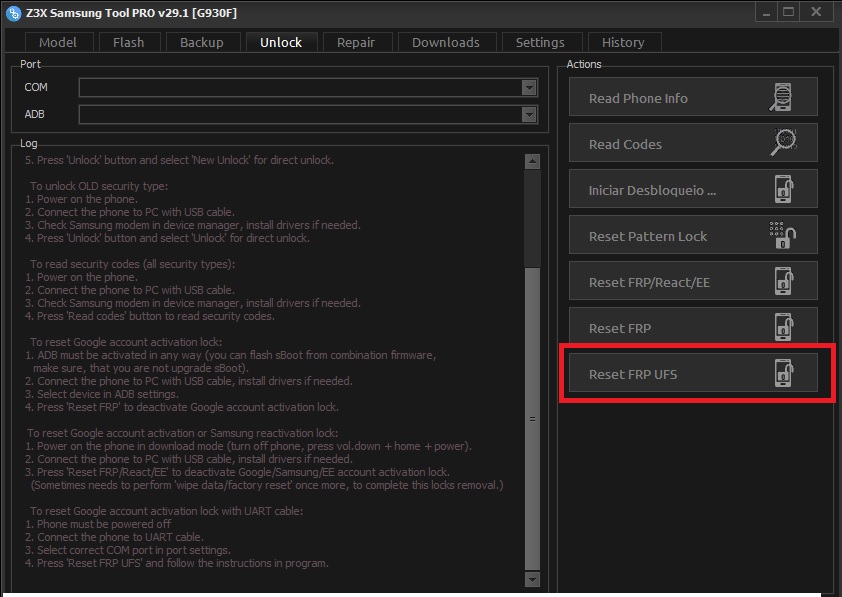Click the "Actions" panel heading
The height and width of the screenshot is (597, 842).
pos(584,64)
